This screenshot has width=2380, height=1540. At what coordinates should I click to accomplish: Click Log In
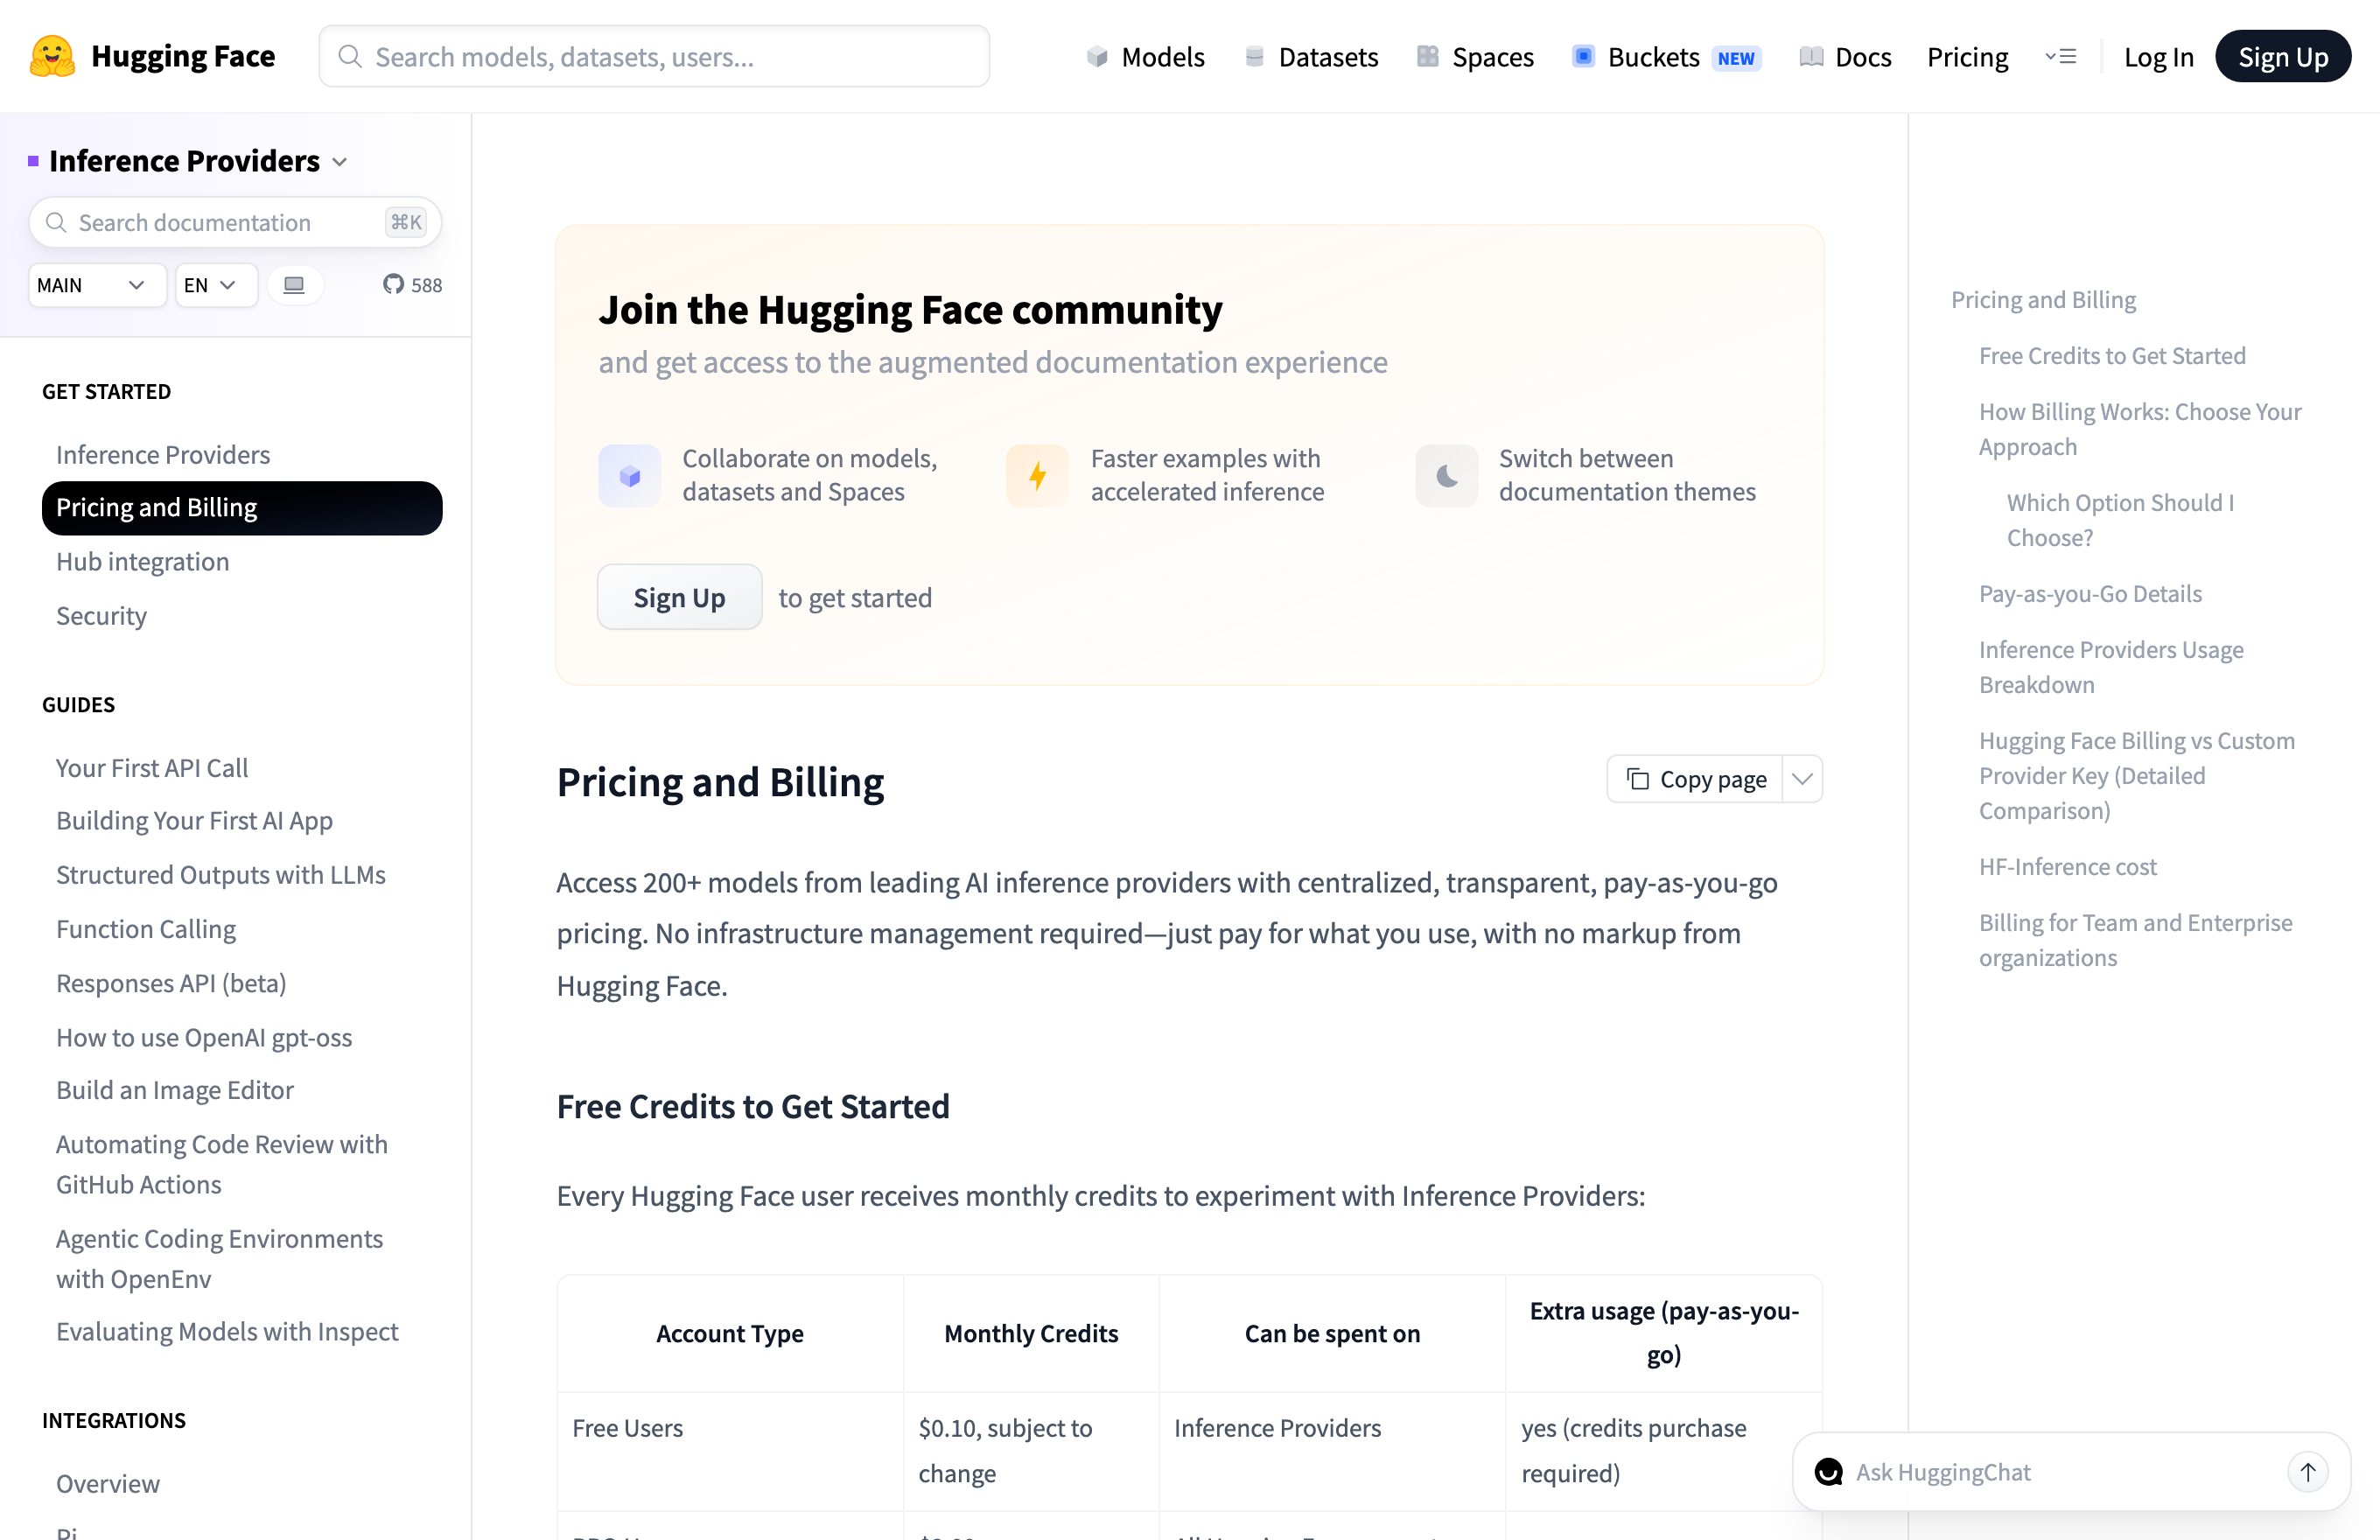(x=2158, y=57)
